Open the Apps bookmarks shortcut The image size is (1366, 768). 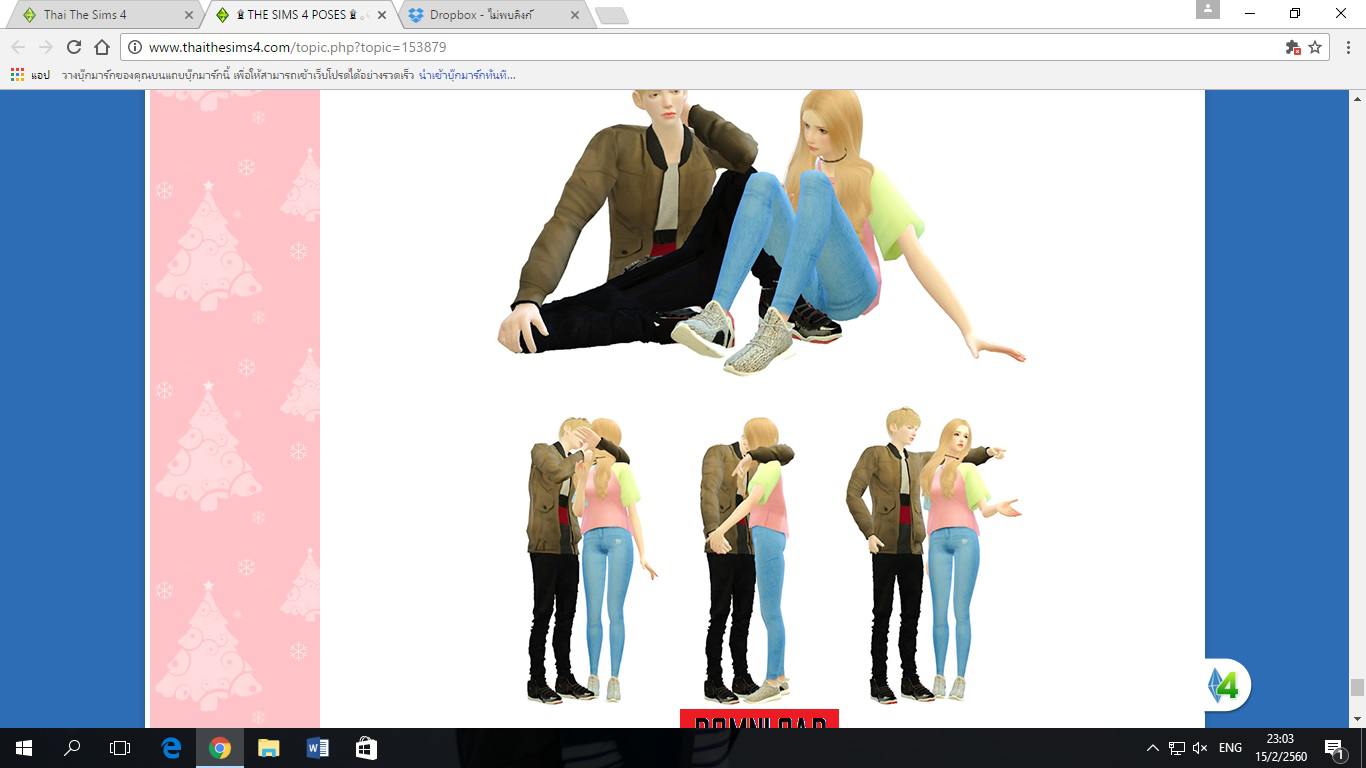point(30,75)
